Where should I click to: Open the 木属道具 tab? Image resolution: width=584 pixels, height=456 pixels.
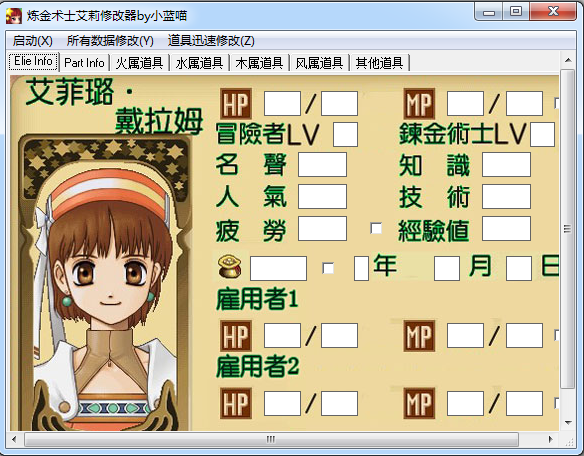point(259,63)
